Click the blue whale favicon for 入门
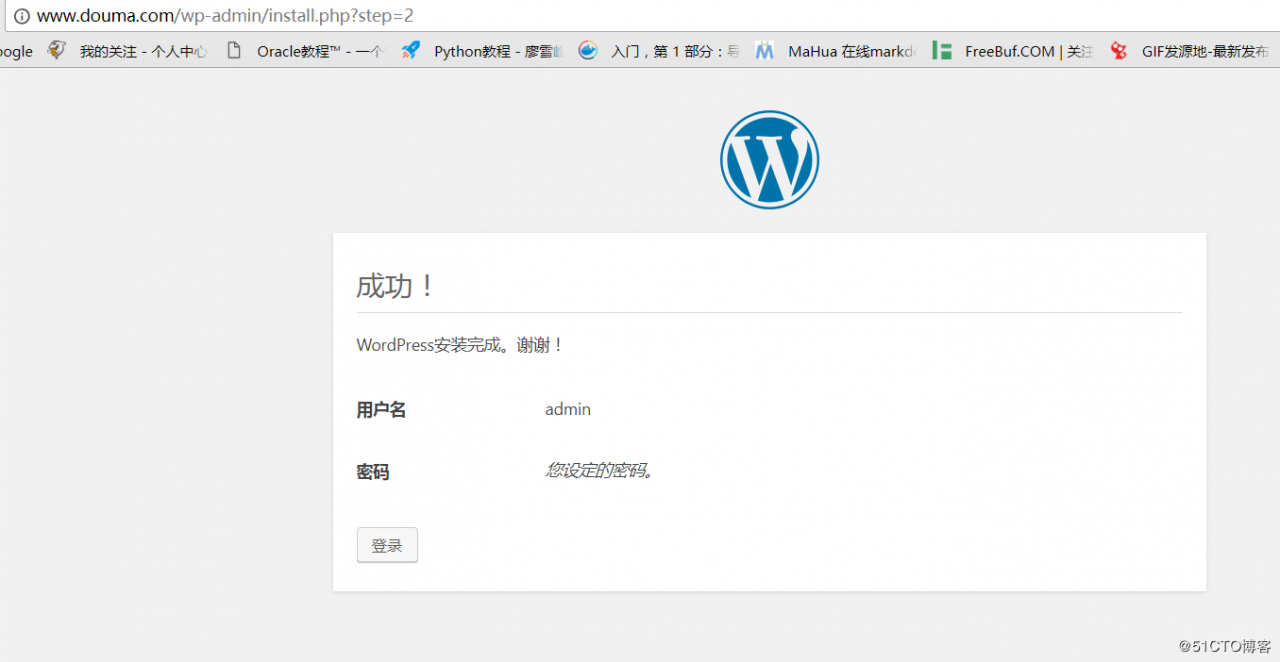The width and height of the screenshot is (1280, 662). point(588,50)
